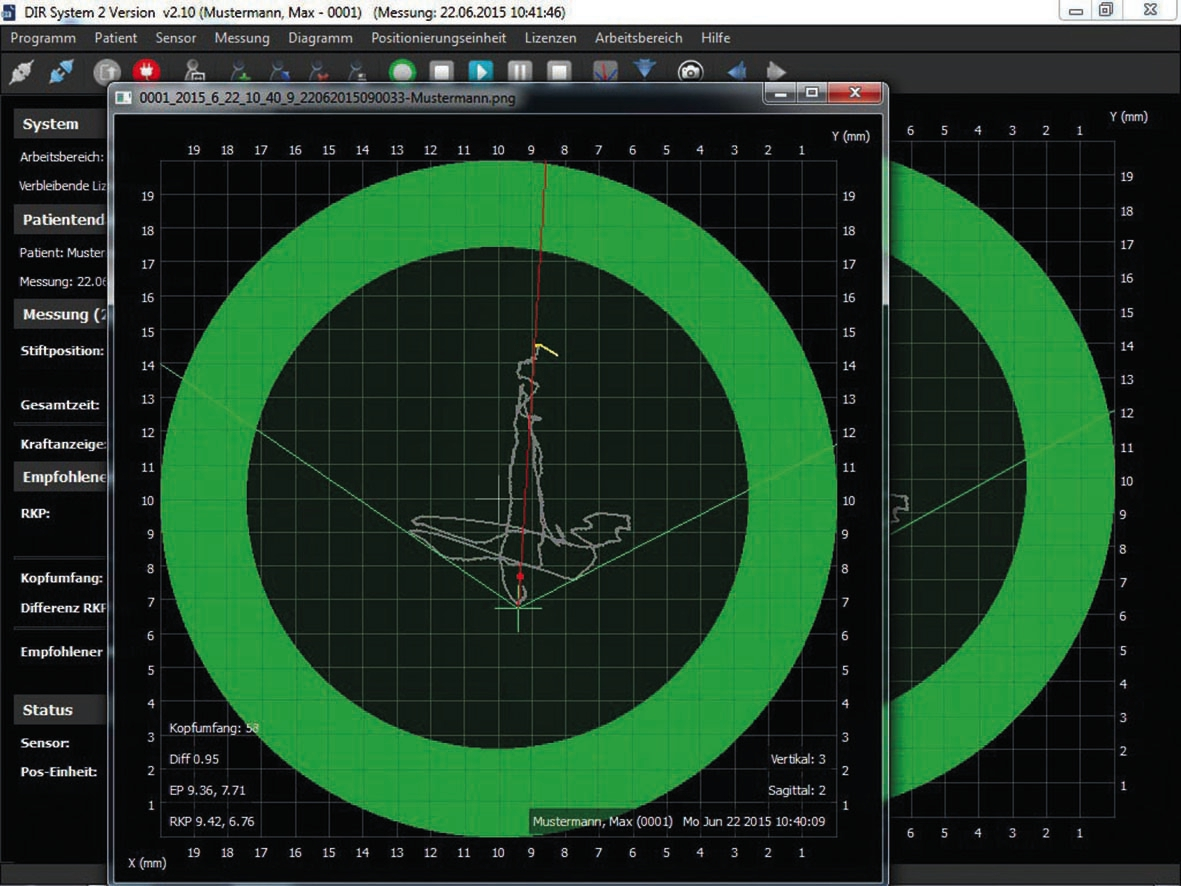This screenshot has width=1181, height=886.
Task: Open the Positionierungseinheit menu
Action: click(438, 38)
